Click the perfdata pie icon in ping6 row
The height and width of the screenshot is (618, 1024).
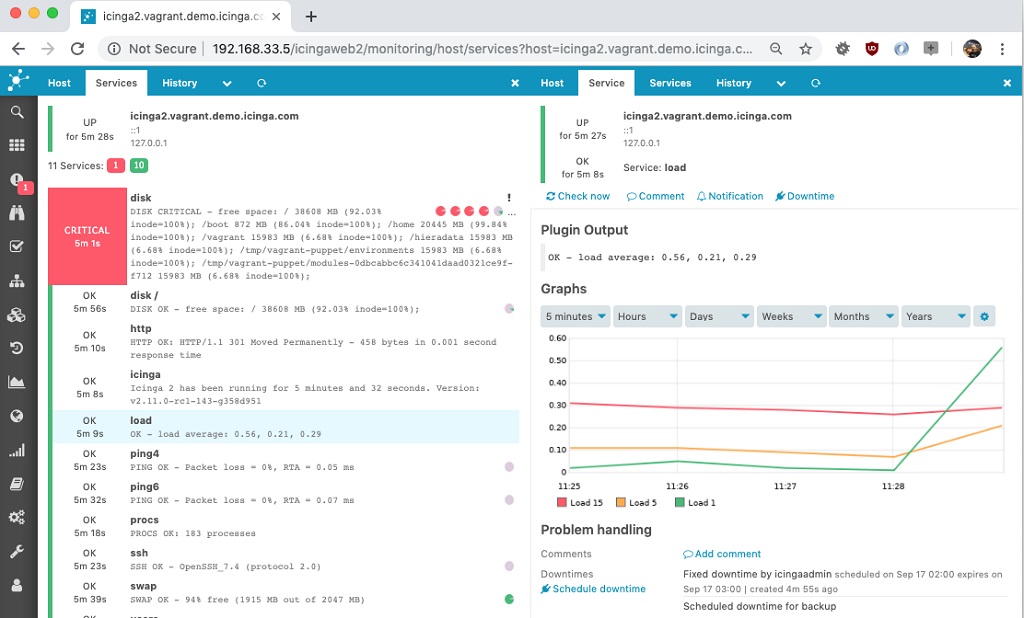pyautogui.click(x=509, y=500)
